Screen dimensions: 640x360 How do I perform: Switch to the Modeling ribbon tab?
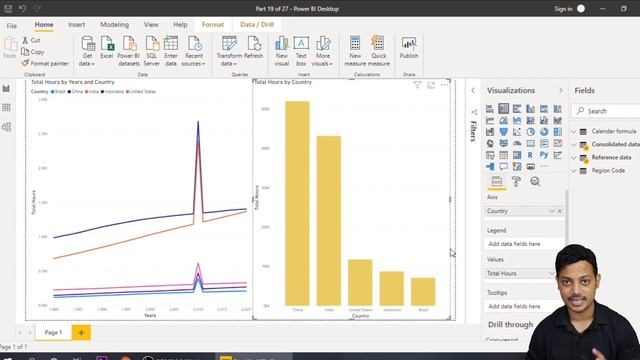point(114,24)
